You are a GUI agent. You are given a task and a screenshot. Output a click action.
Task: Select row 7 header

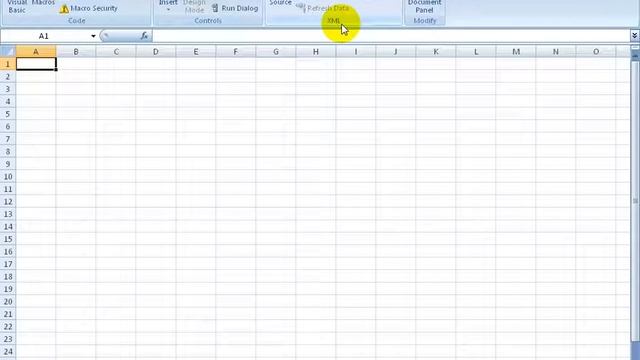pos(8,139)
